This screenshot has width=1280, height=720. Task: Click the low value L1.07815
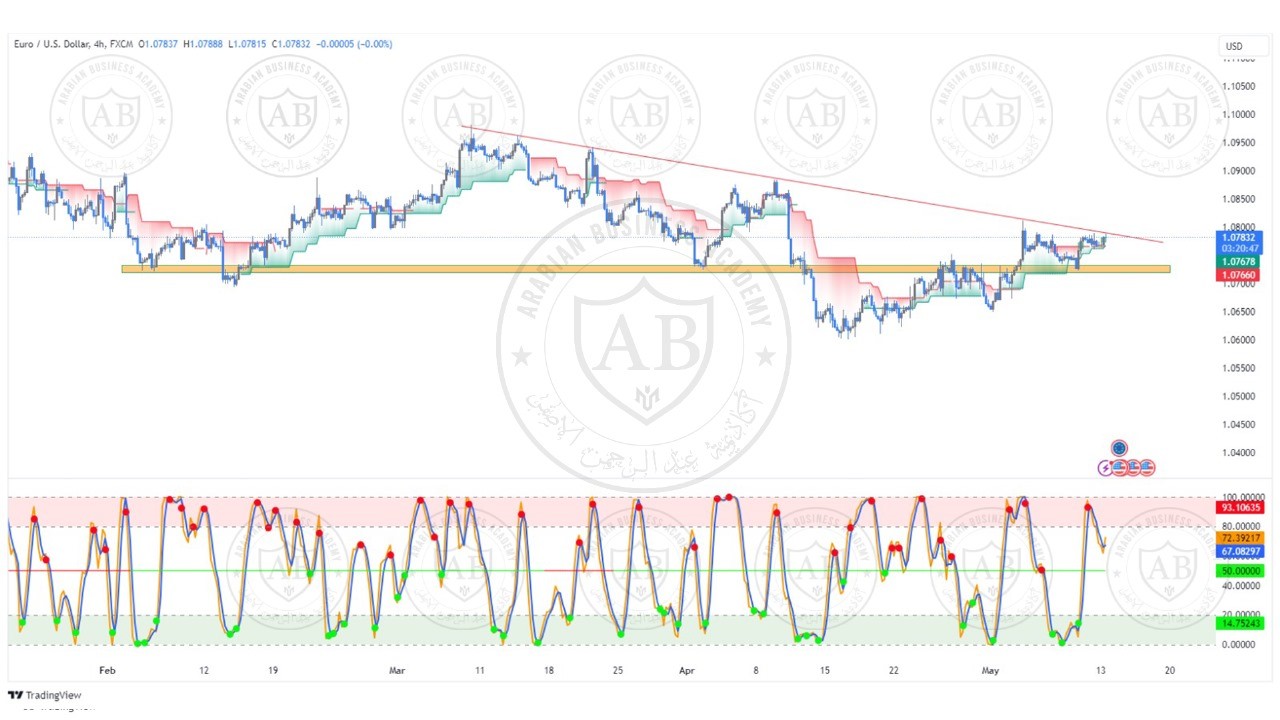[x=248, y=44]
